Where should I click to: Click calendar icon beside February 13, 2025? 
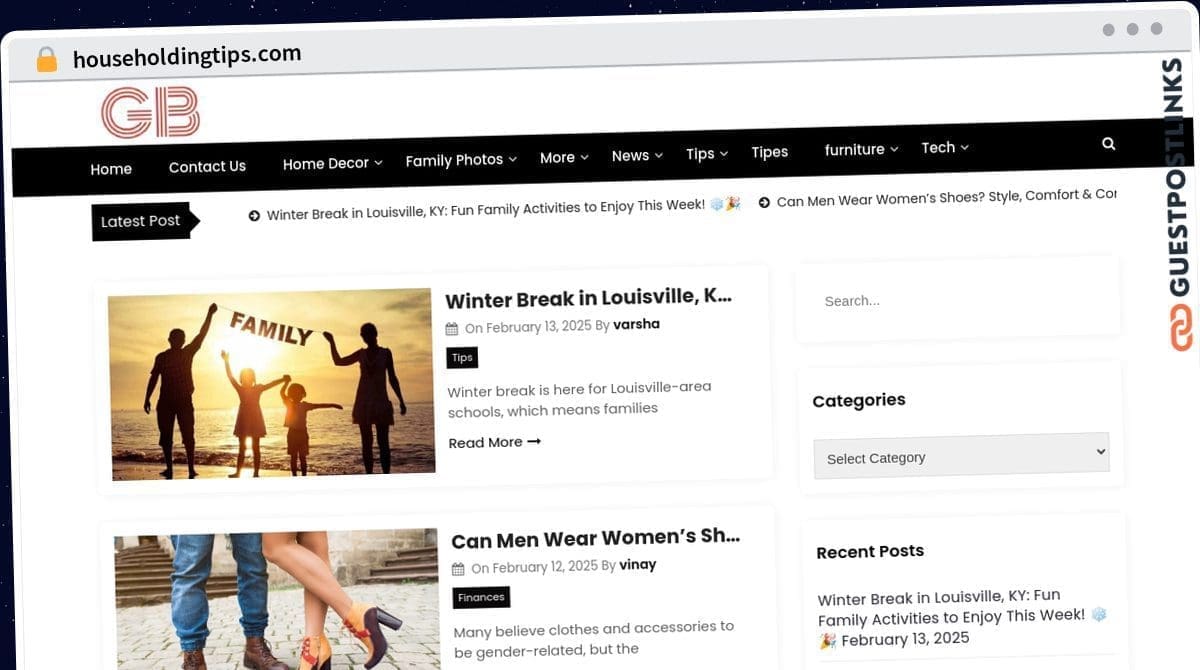[452, 328]
